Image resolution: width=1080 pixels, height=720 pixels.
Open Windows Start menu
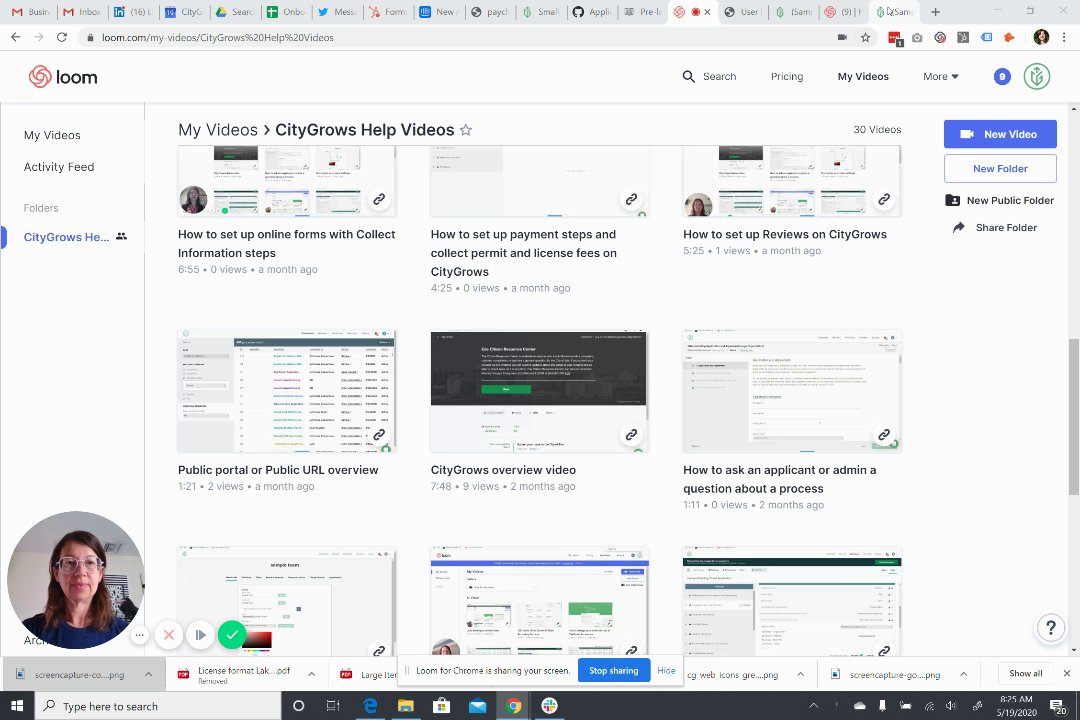(17, 706)
